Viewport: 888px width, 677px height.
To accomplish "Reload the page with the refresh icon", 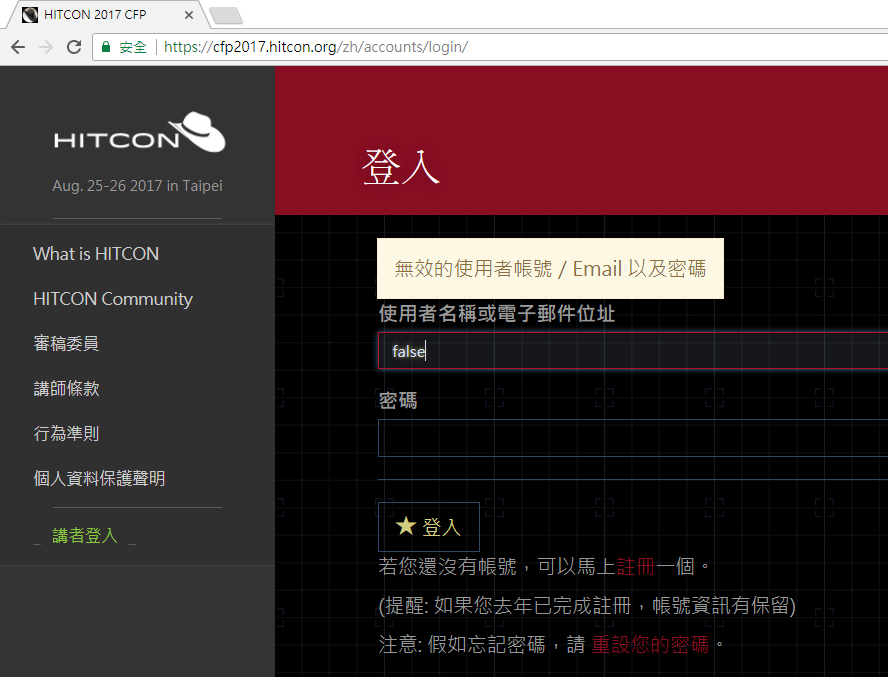I will pyautogui.click(x=74, y=47).
